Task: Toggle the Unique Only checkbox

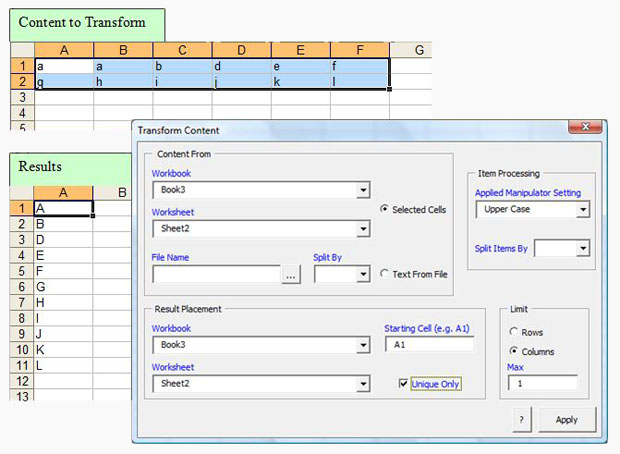Action: pyautogui.click(x=403, y=383)
